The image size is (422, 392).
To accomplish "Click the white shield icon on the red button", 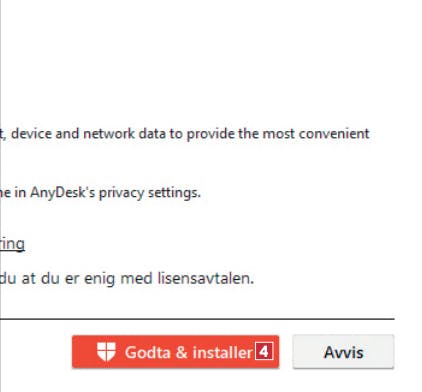I will [x=106, y=352].
